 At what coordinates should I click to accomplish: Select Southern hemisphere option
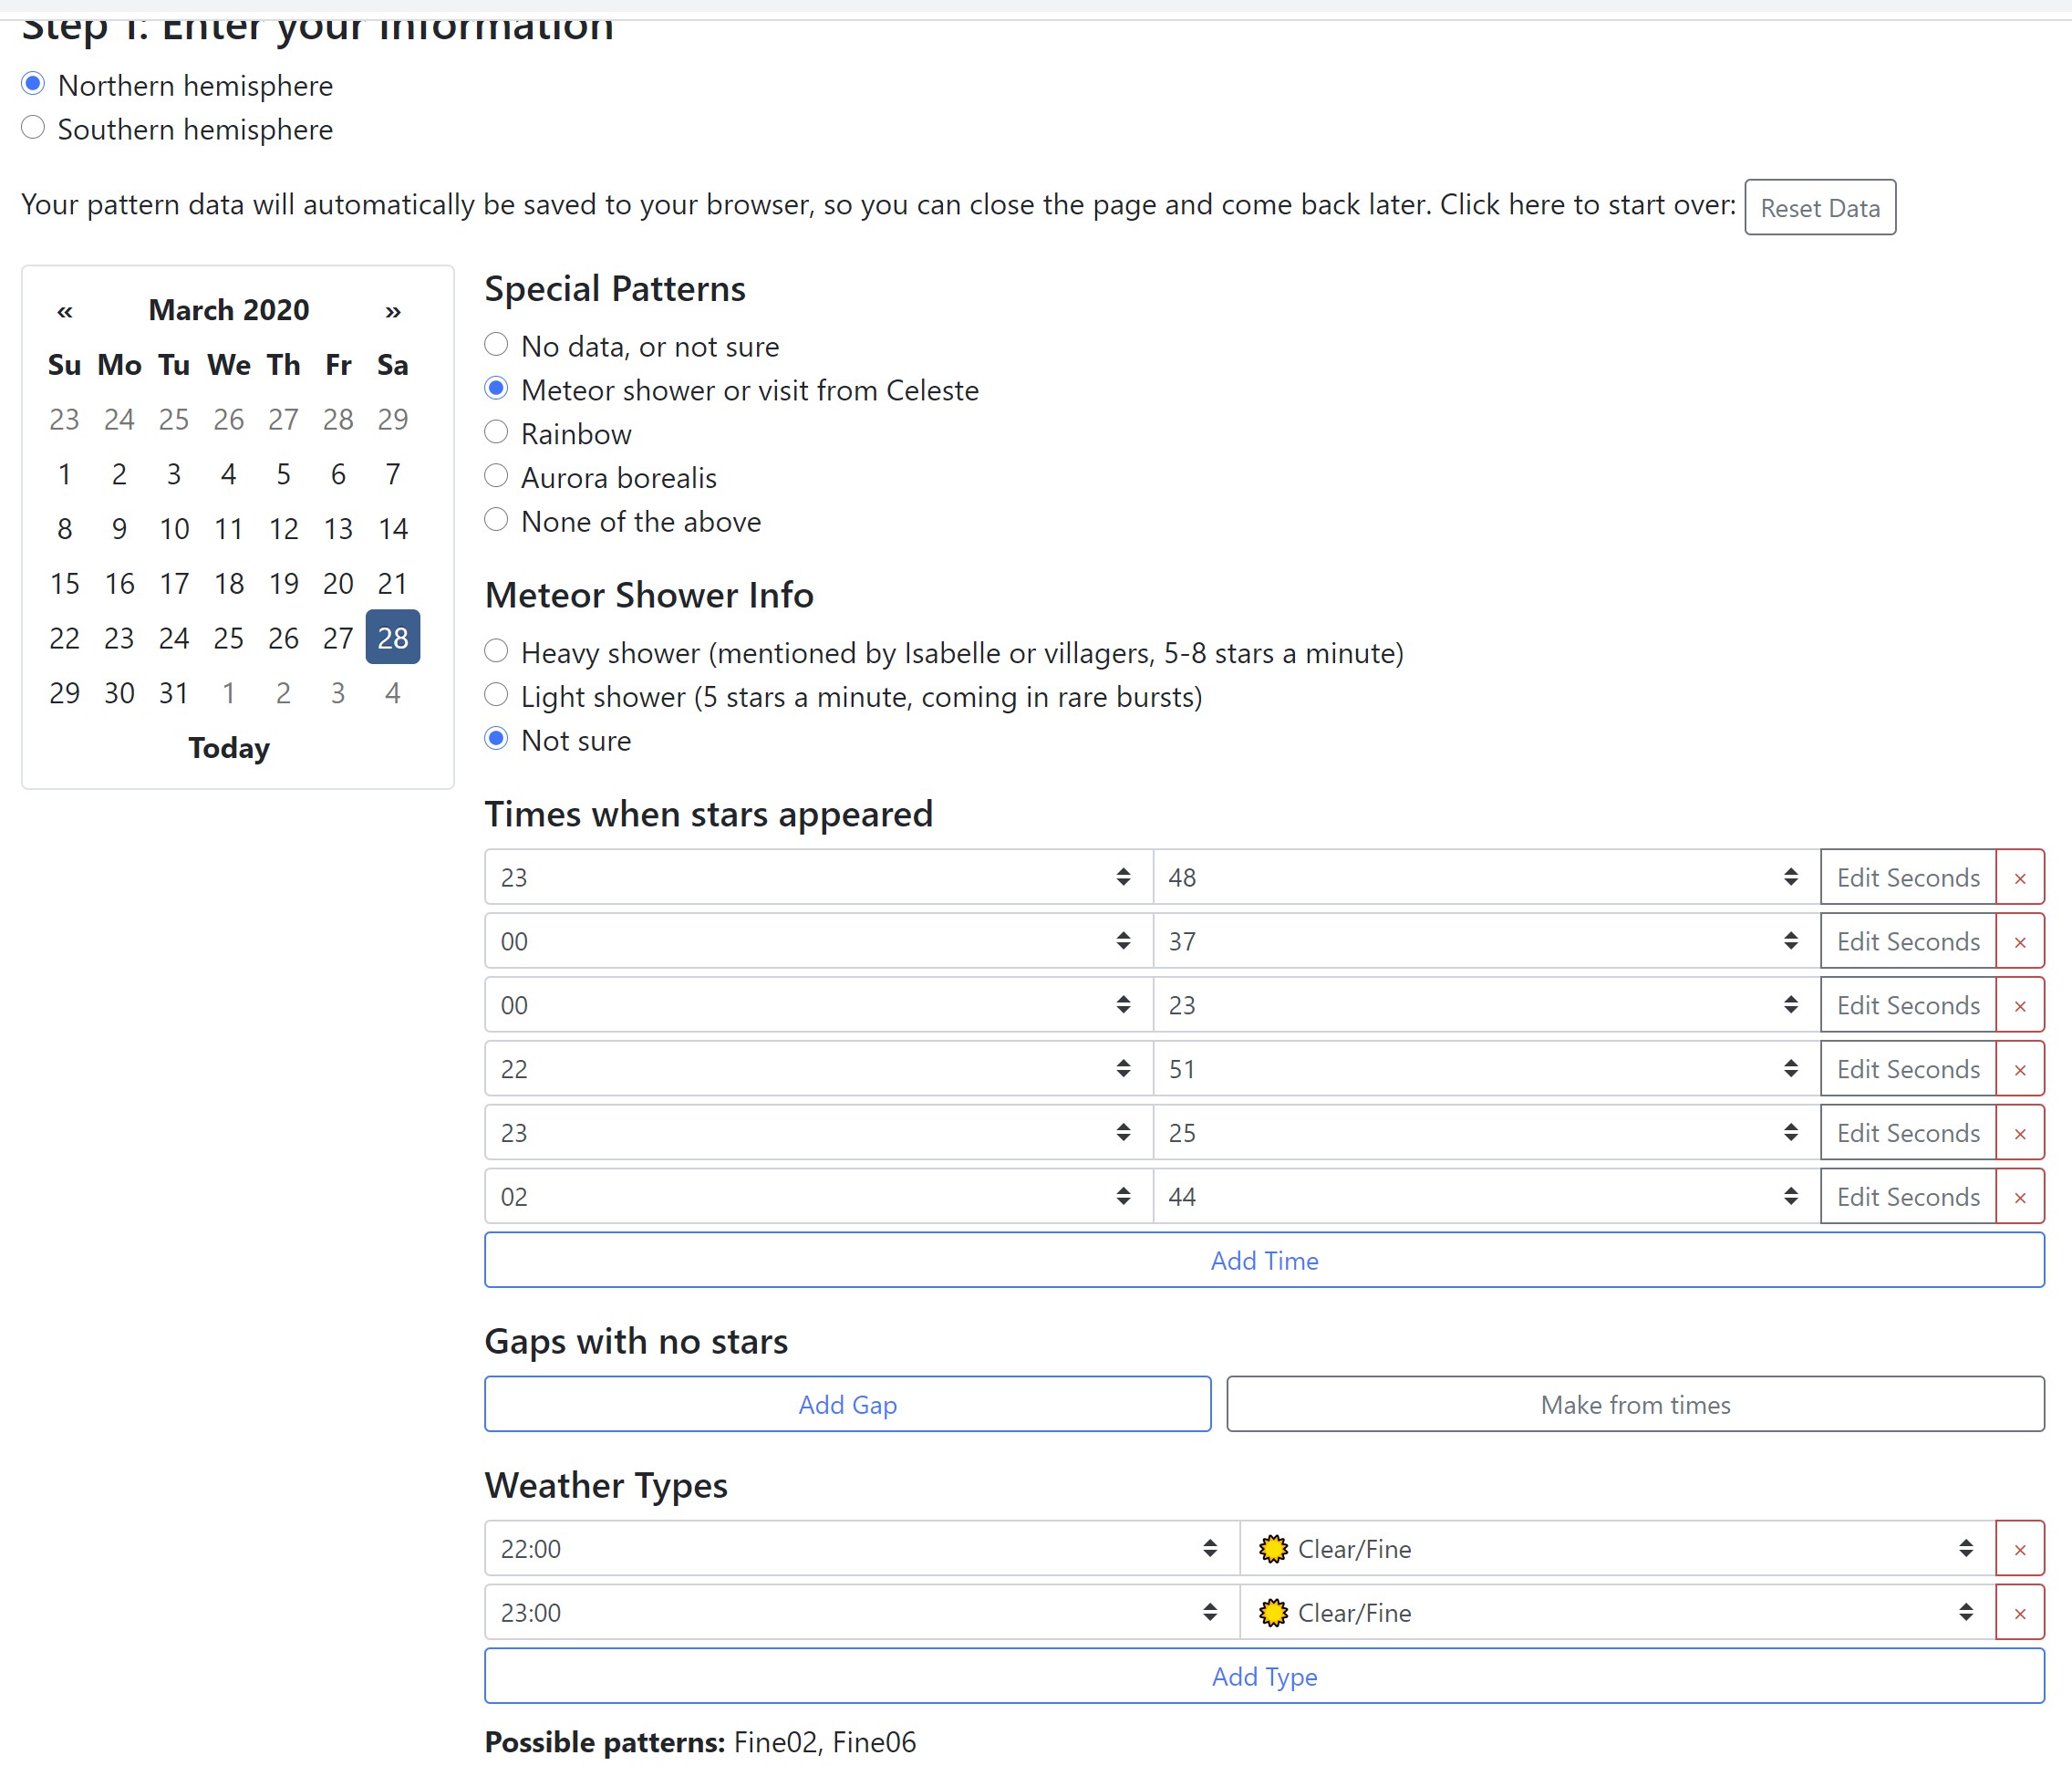point(33,128)
